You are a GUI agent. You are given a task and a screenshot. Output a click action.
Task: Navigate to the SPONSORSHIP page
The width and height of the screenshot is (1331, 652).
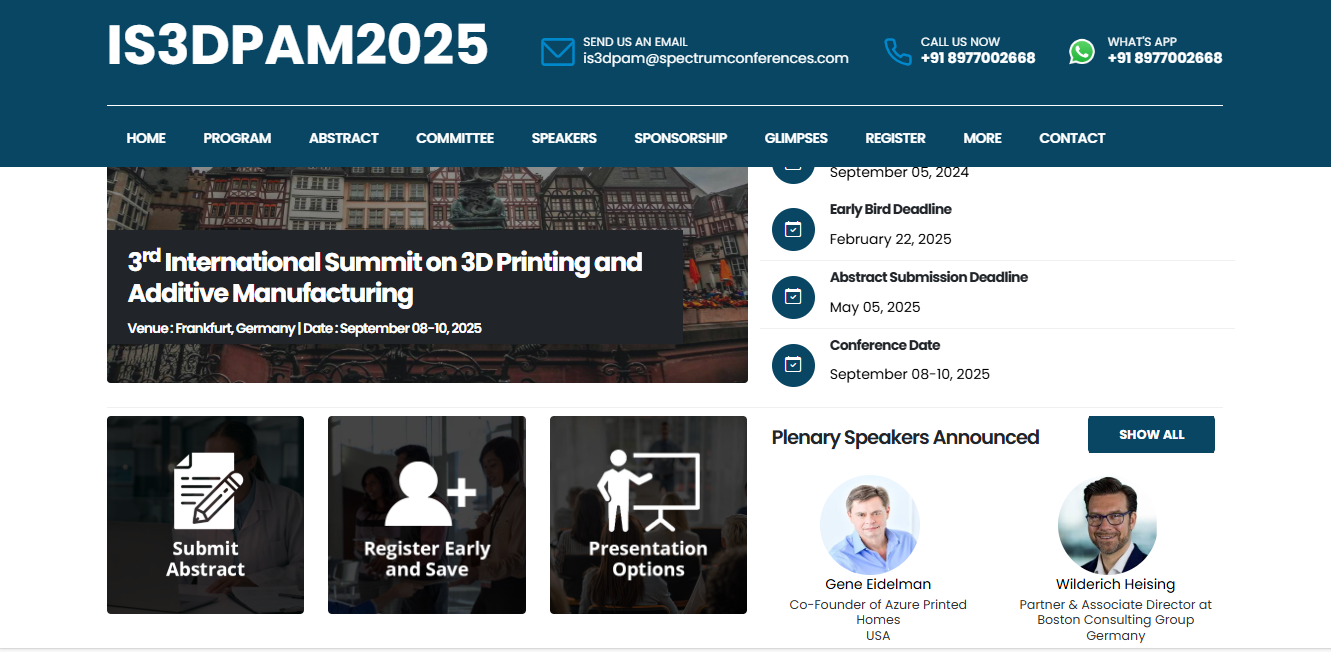point(680,138)
